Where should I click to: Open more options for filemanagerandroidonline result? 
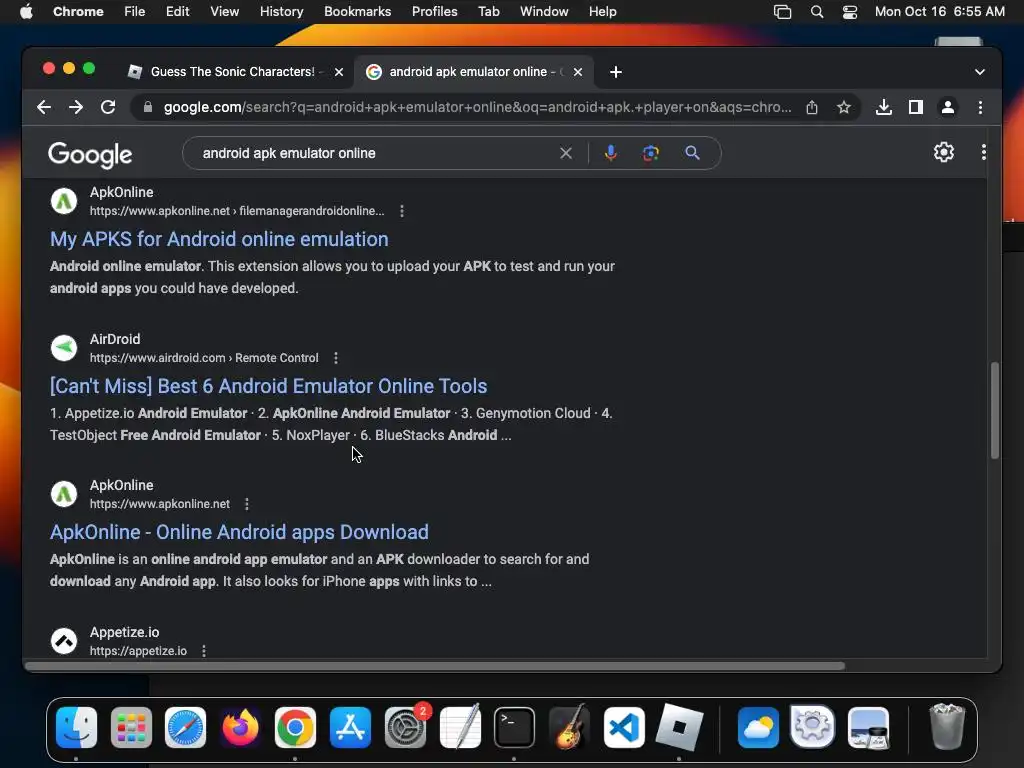402,211
